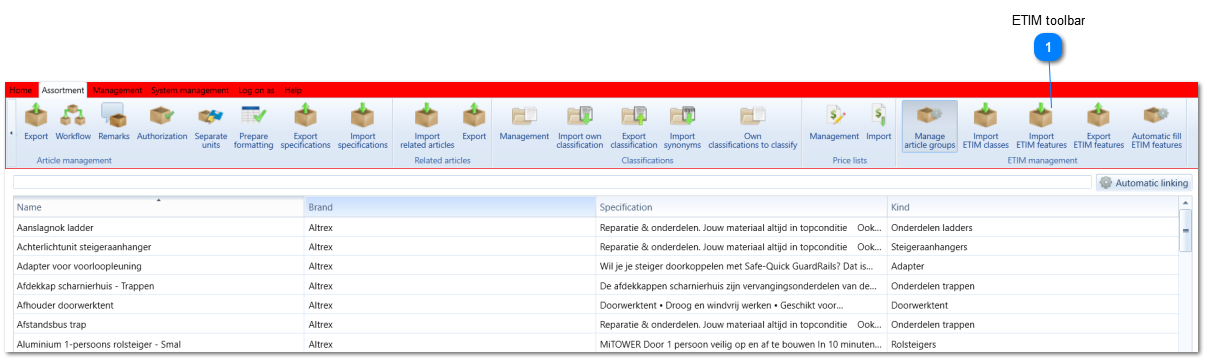1207x361 pixels.
Task: Select the Aanslagnok ladder row
Action: click(x=596, y=227)
